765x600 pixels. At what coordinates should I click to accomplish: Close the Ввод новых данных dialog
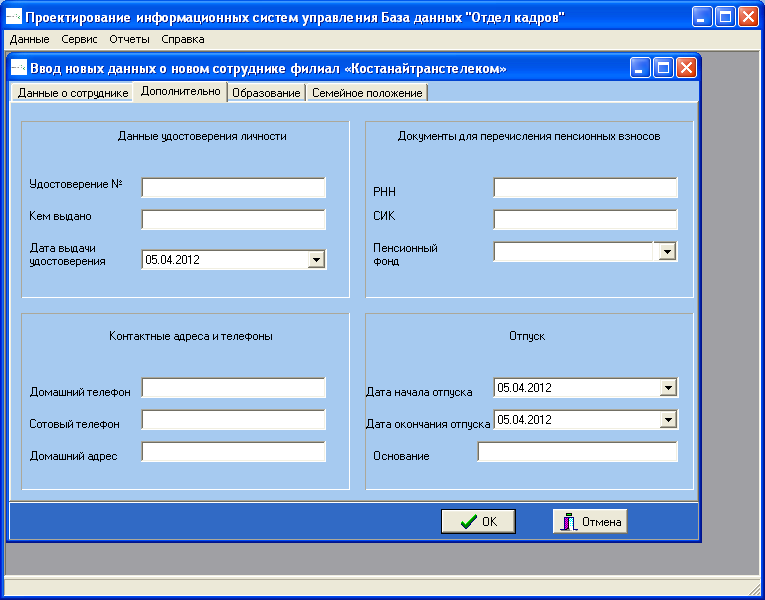[x=686, y=68]
